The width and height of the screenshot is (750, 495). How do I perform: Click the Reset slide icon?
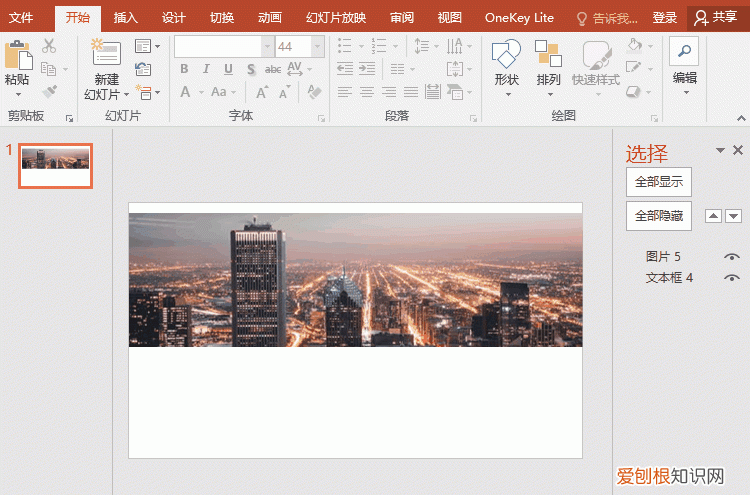pos(143,69)
